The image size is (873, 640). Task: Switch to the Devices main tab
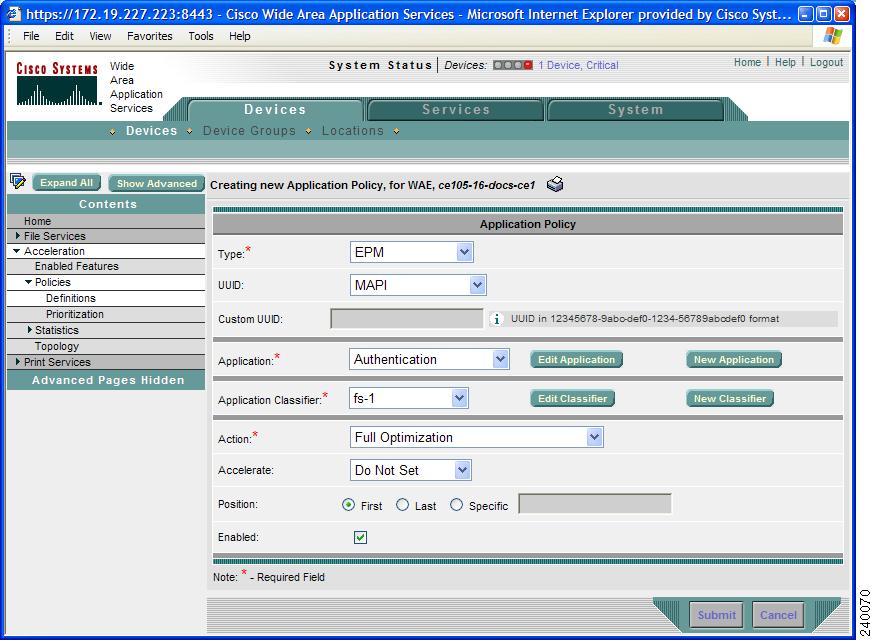[x=275, y=110]
